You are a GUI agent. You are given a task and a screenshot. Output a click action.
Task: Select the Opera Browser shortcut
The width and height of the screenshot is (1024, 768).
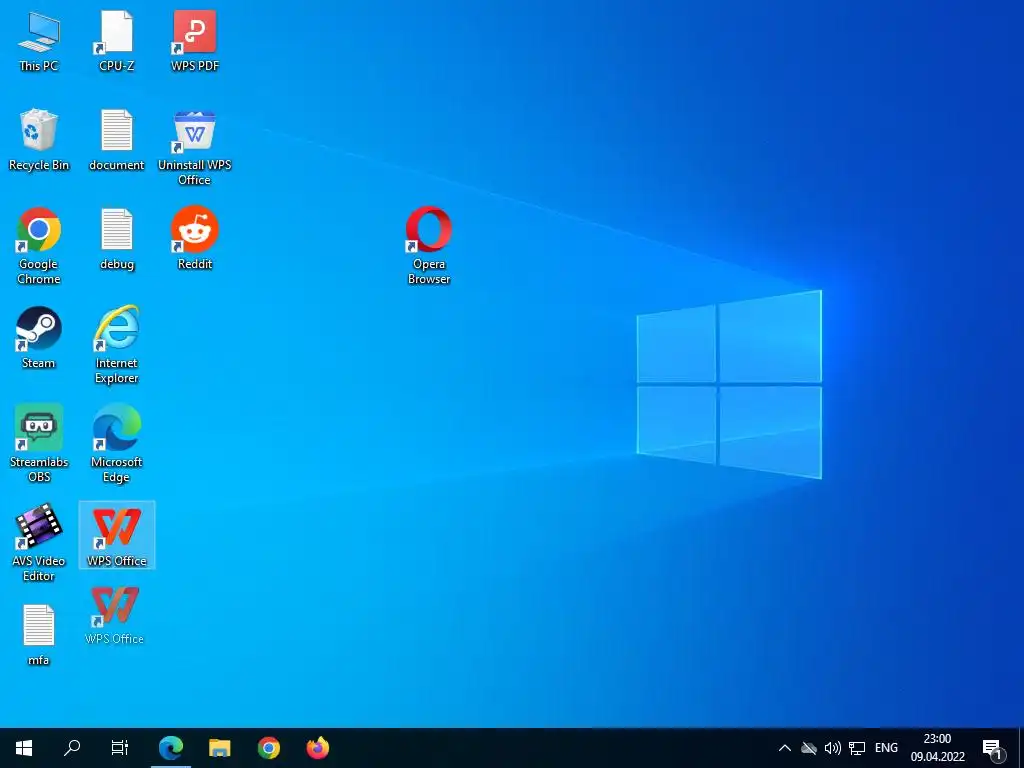[429, 246]
